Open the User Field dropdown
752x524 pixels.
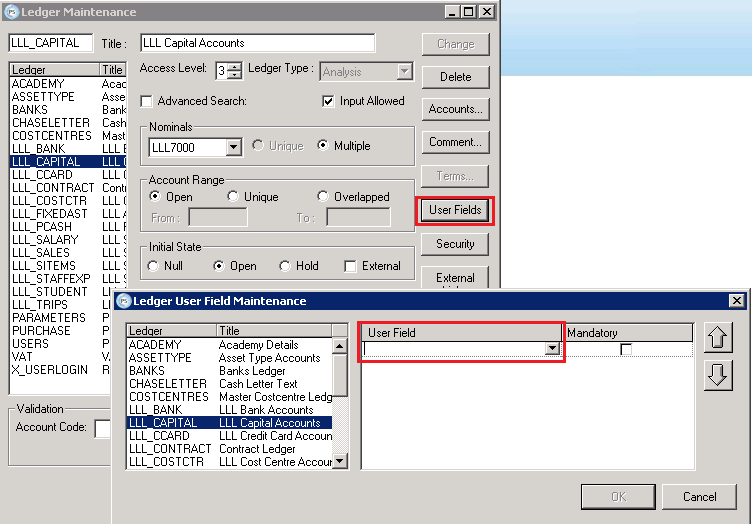tap(551, 349)
